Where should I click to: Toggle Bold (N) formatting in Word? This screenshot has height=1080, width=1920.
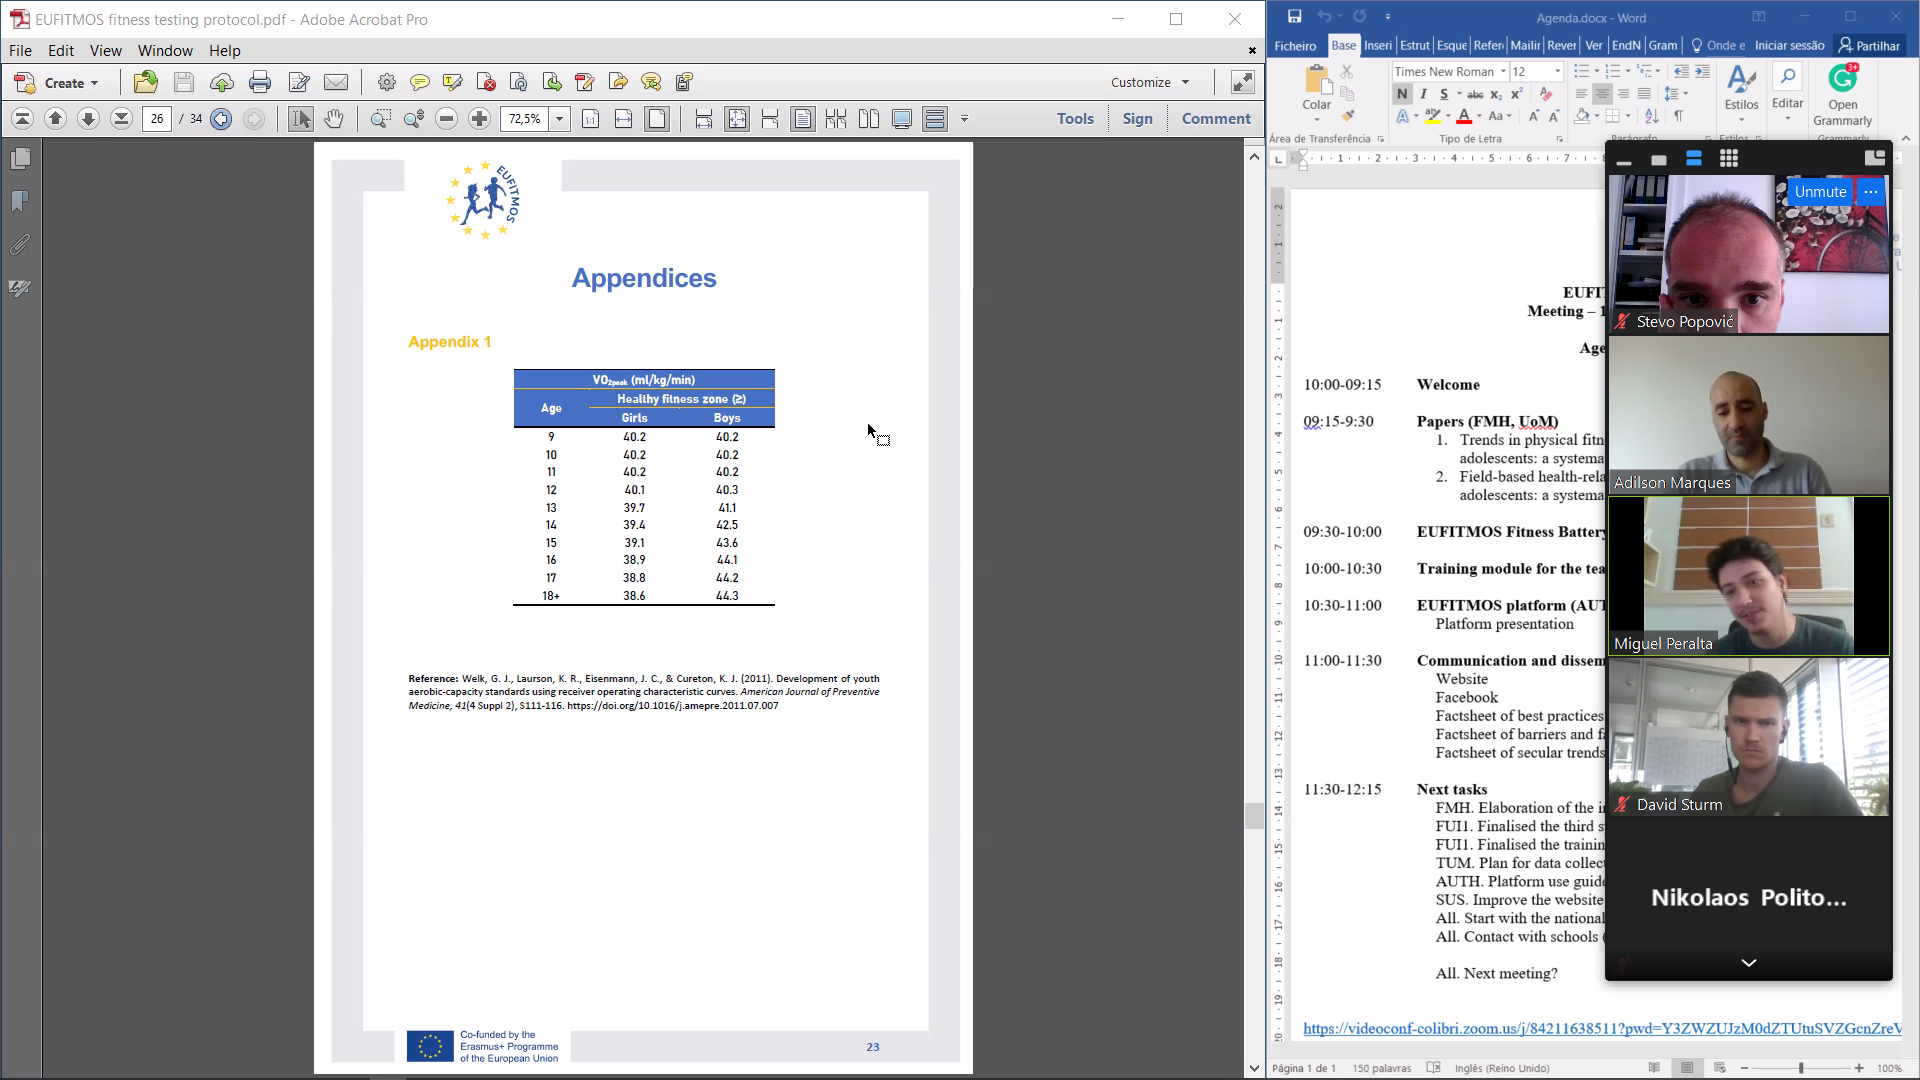pyautogui.click(x=1402, y=94)
